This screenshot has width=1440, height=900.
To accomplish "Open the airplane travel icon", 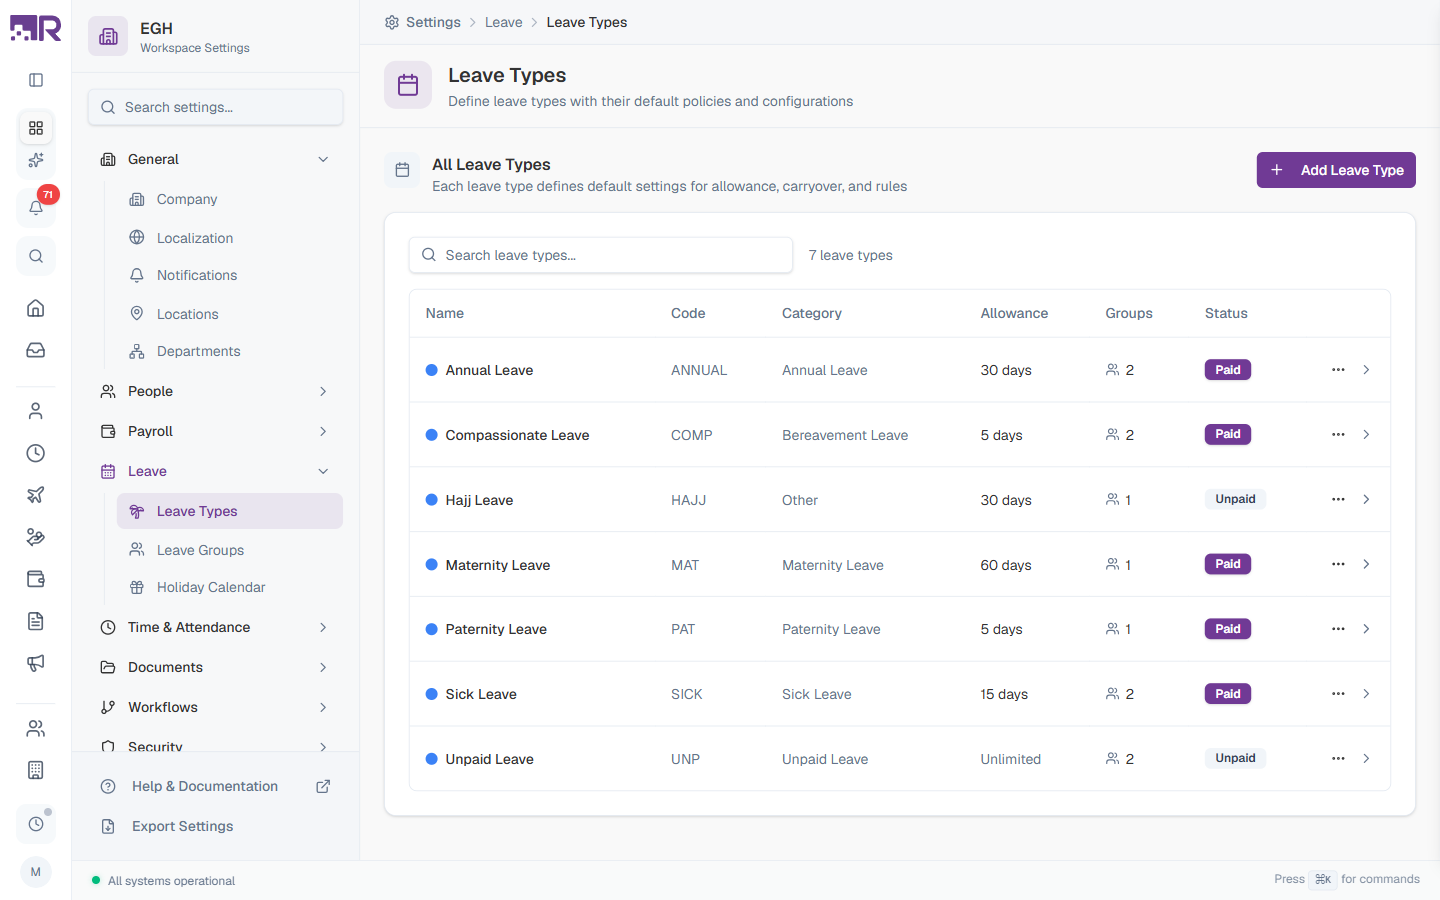I will coord(36,495).
